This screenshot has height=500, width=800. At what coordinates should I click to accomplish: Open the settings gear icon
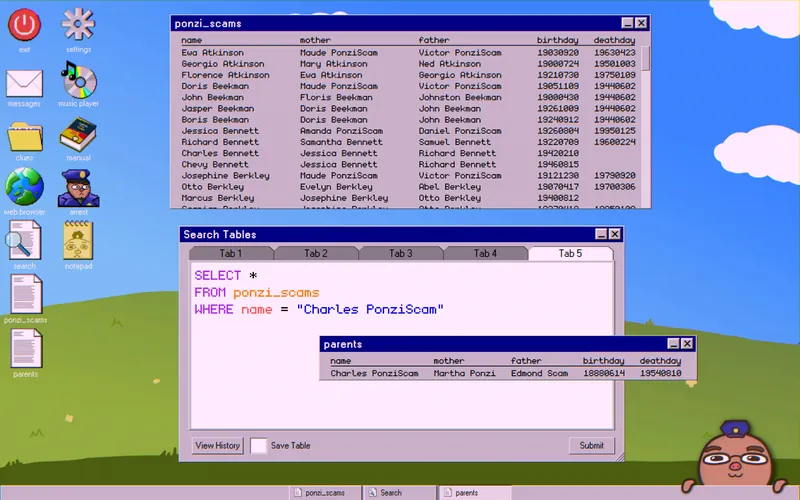[x=78, y=24]
